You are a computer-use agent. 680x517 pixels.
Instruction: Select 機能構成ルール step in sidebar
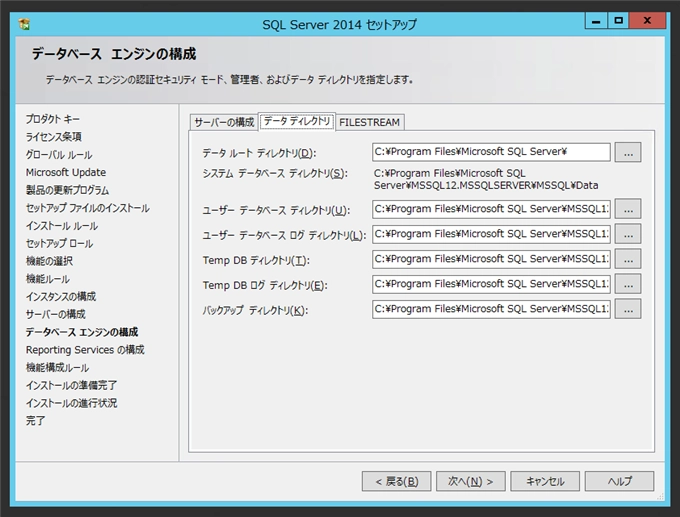tap(57, 367)
